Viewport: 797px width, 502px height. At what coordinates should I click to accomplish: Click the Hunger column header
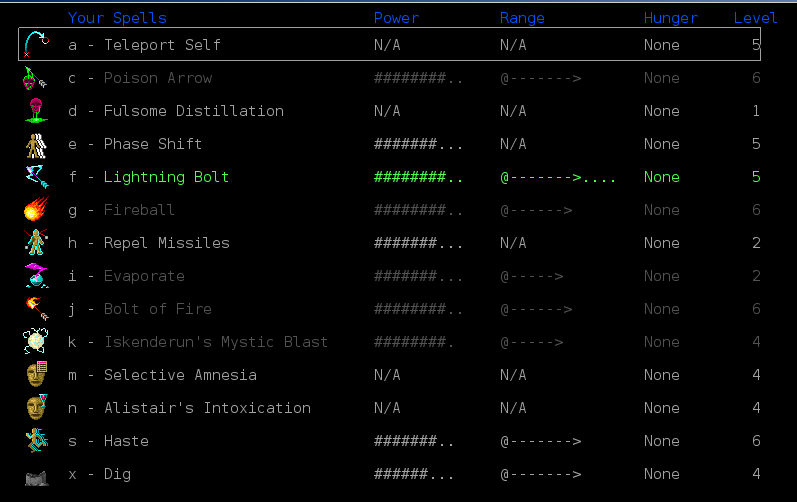(x=670, y=18)
